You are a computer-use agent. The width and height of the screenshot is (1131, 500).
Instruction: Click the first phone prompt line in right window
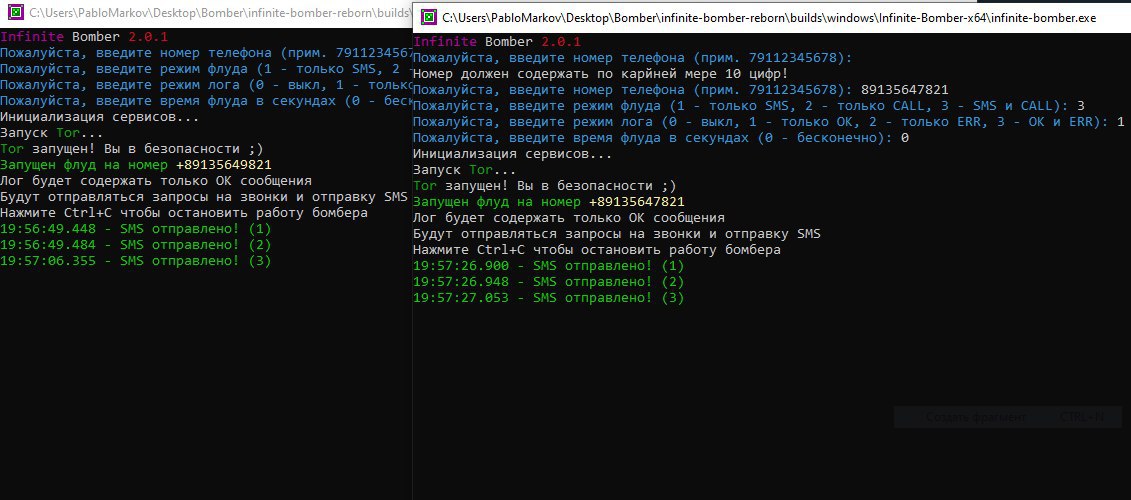tap(632, 58)
